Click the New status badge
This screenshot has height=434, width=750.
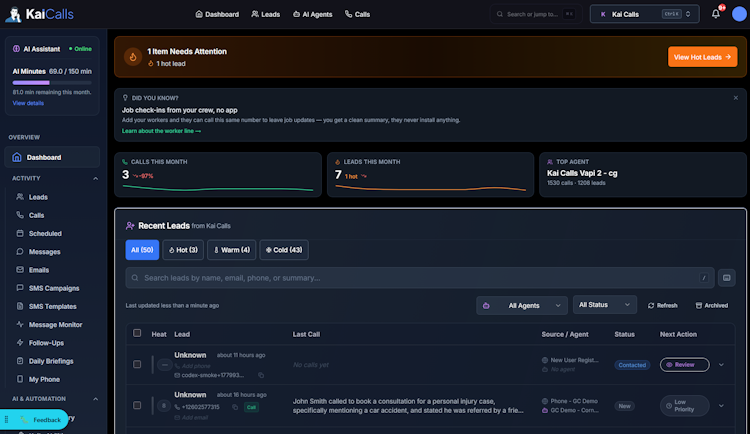click(x=624, y=406)
